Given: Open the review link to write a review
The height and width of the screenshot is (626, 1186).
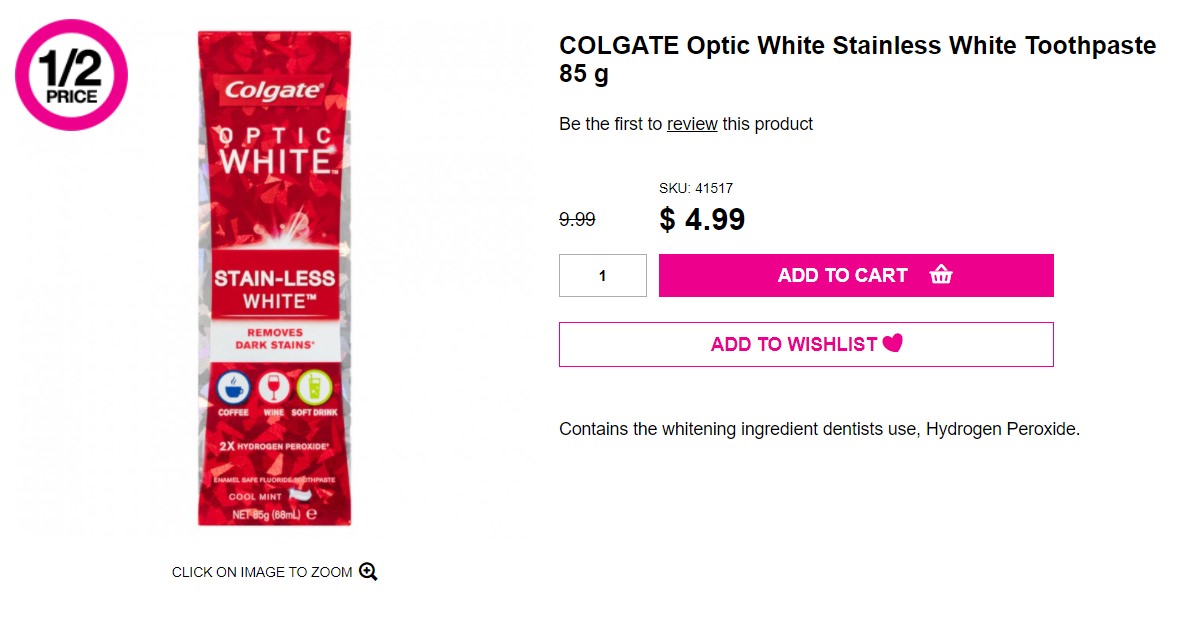Looking at the screenshot, I should click(692, 124).
